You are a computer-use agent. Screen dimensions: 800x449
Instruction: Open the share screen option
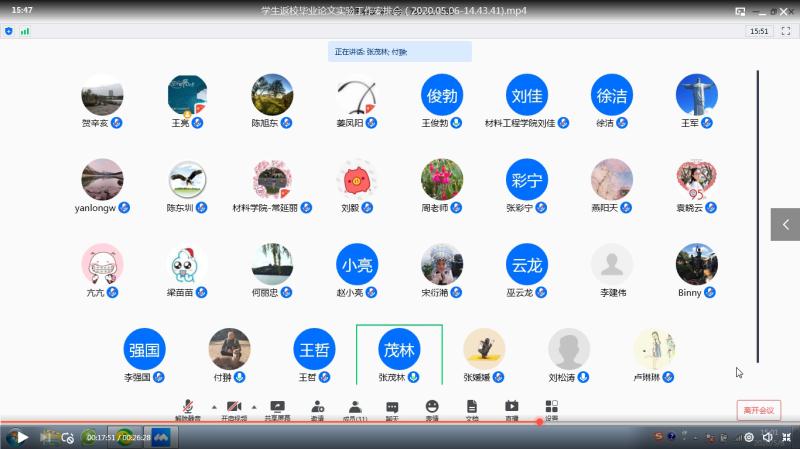(278, 408)
